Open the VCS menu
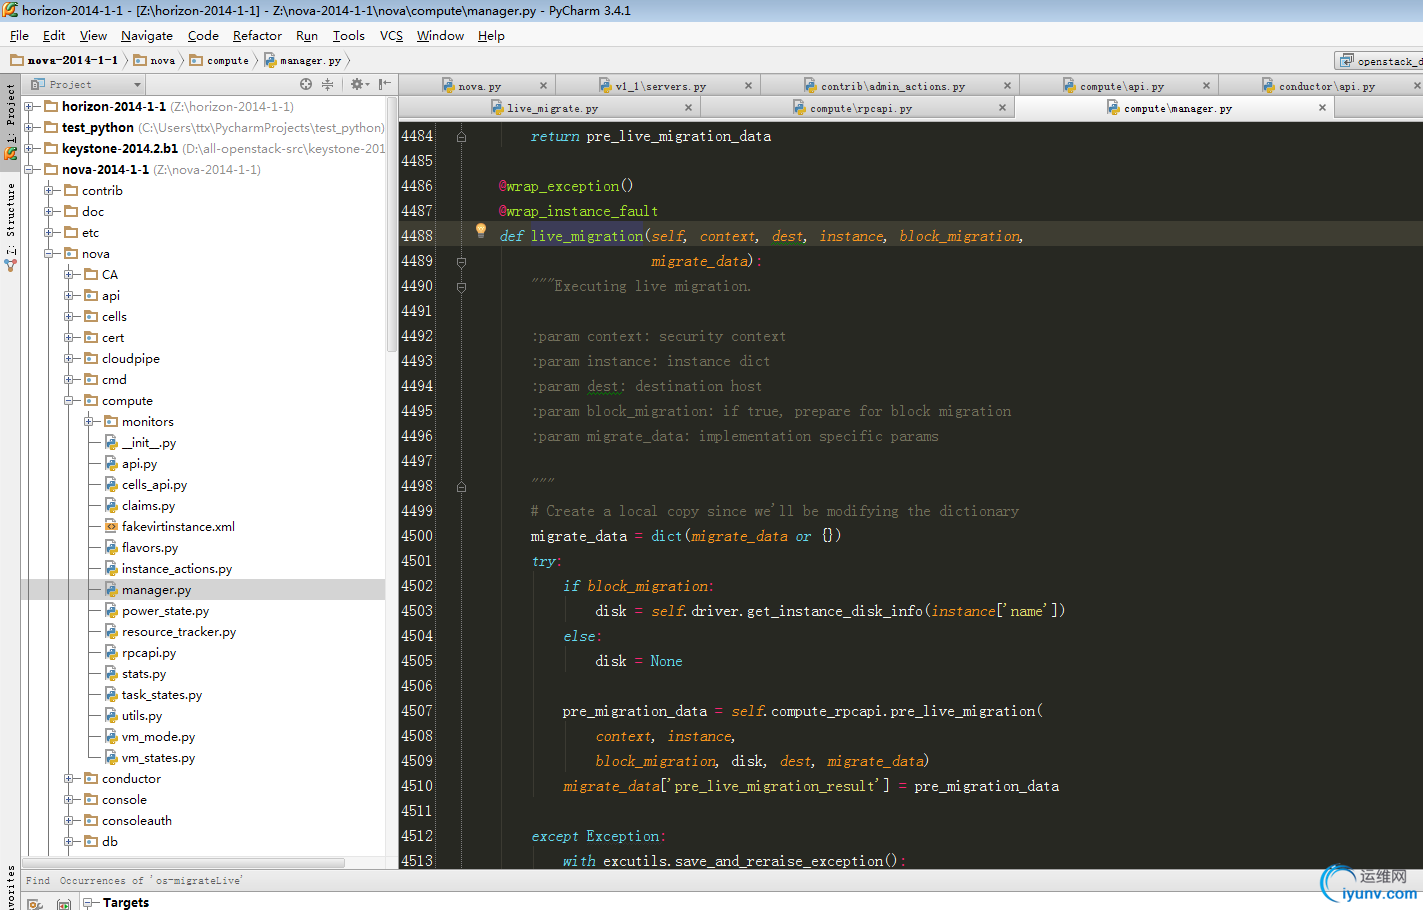1423x910 pixels. pyautogui.click(x=391, y=35)
